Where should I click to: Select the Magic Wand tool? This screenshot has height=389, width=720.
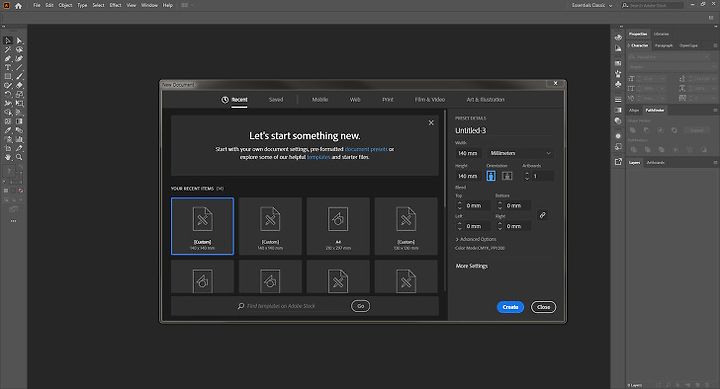coord(8,50)
